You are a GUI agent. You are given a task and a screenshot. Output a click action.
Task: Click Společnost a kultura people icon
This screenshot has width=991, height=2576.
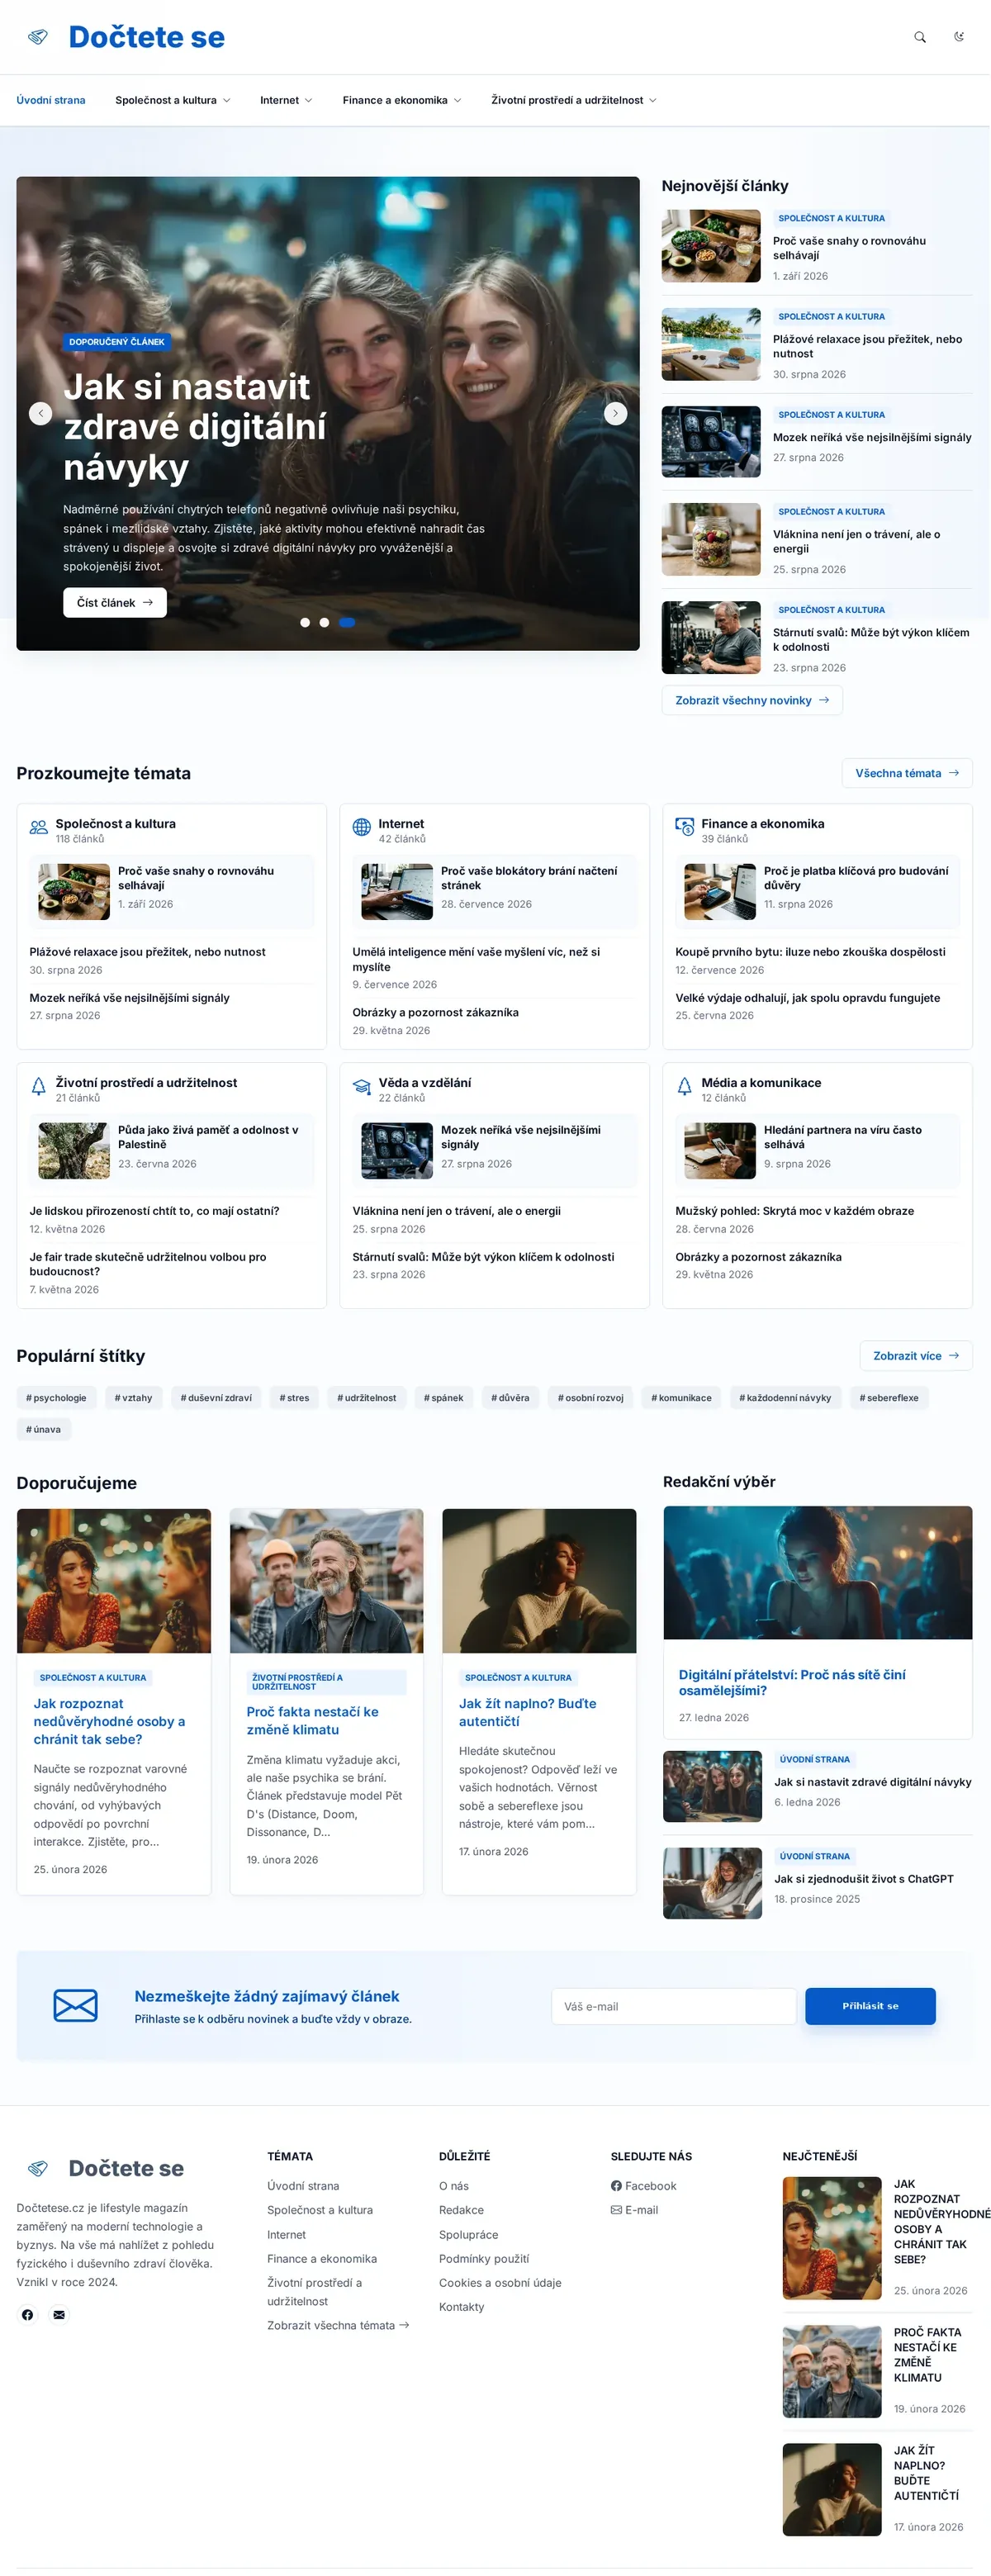(x=39, y=827)
